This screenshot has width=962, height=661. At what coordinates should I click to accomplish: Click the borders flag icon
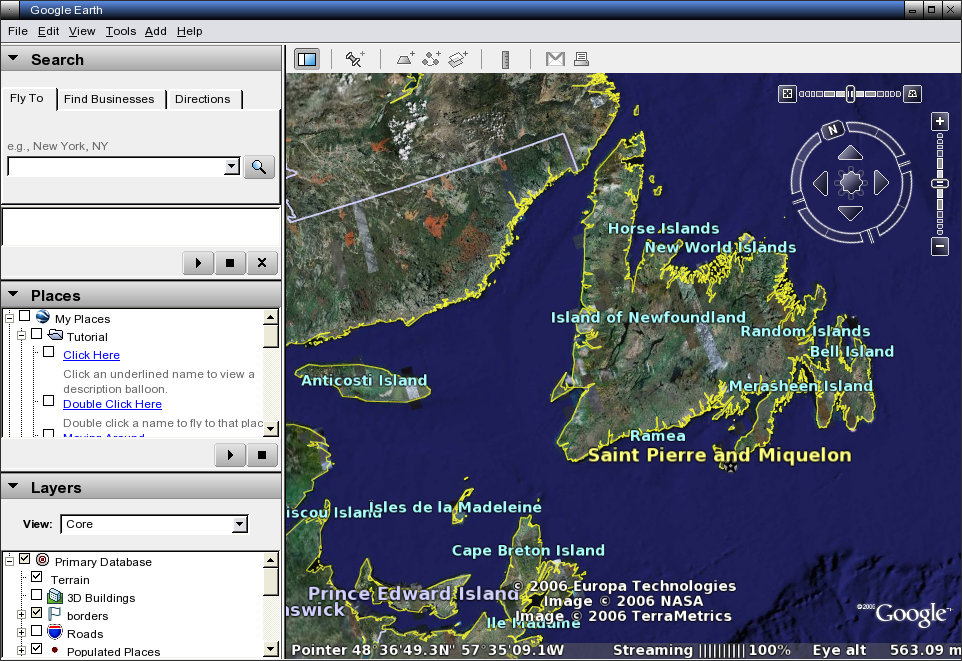[55, 614]
